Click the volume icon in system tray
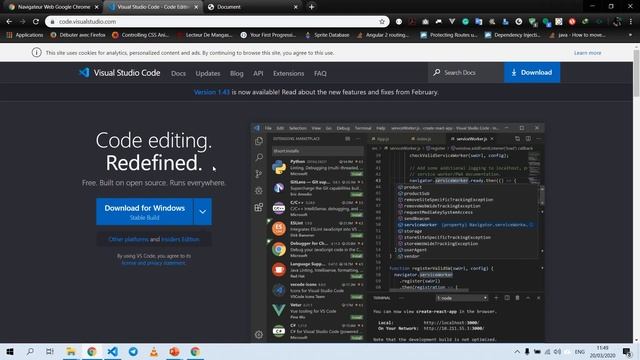 557,352
